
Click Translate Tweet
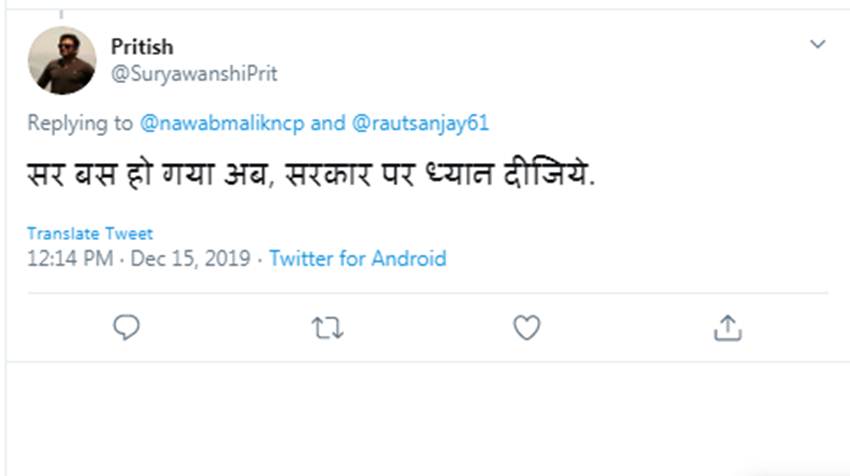pyautogui.click(x=90, y=234)
